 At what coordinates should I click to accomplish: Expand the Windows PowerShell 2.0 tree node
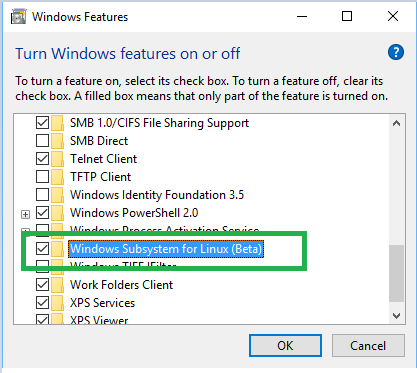(x=25, y=214)
